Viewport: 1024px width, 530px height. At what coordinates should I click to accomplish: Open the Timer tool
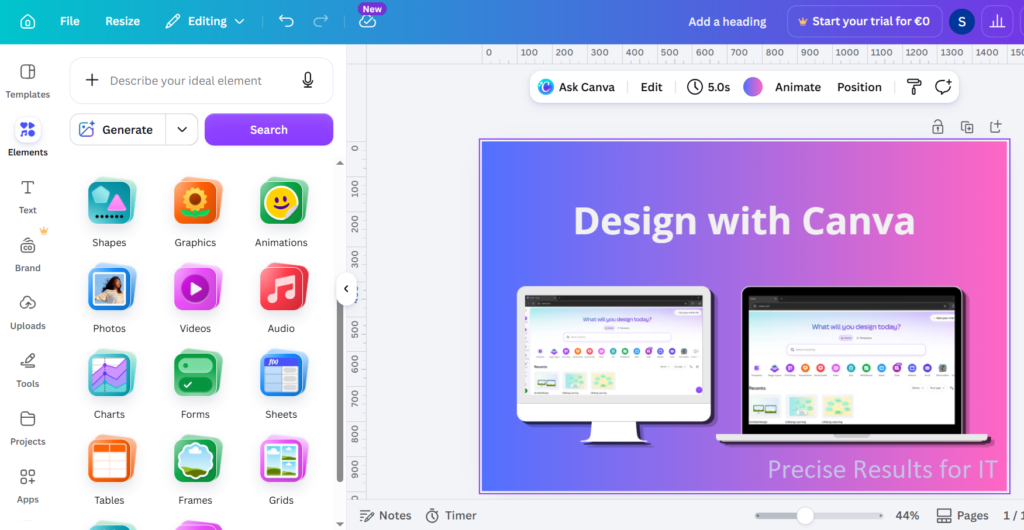pos(451,516)
